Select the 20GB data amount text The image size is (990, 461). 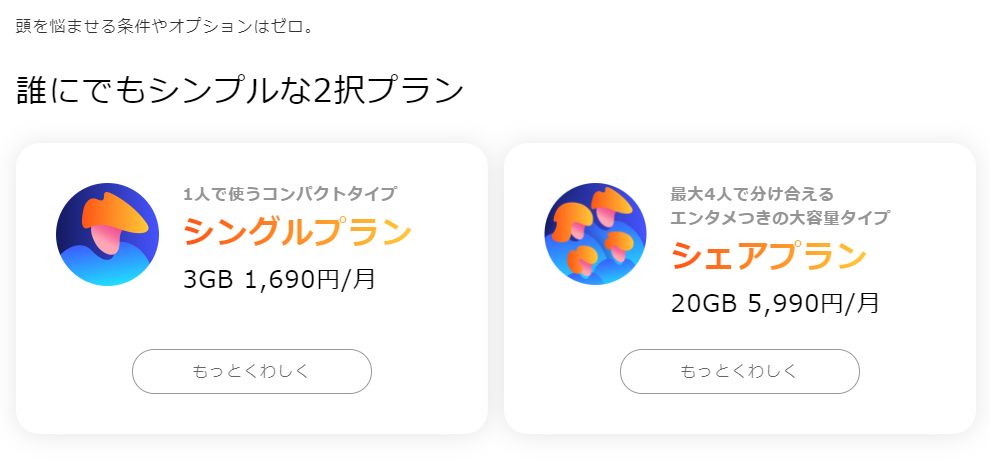pos(704,304)
